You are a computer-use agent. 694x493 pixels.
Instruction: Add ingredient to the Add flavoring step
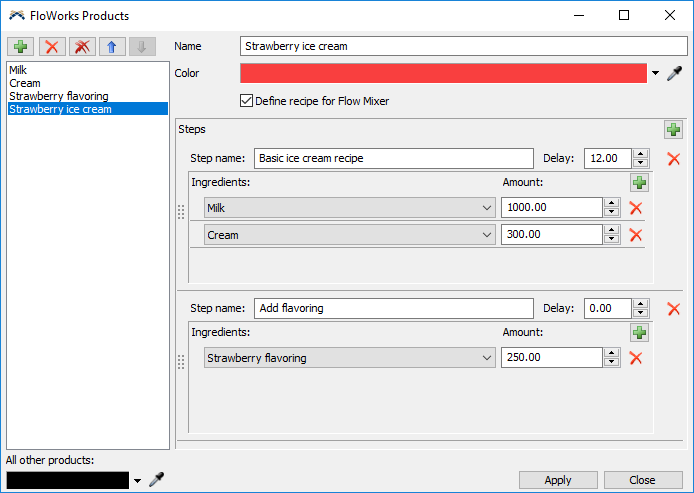639,332
